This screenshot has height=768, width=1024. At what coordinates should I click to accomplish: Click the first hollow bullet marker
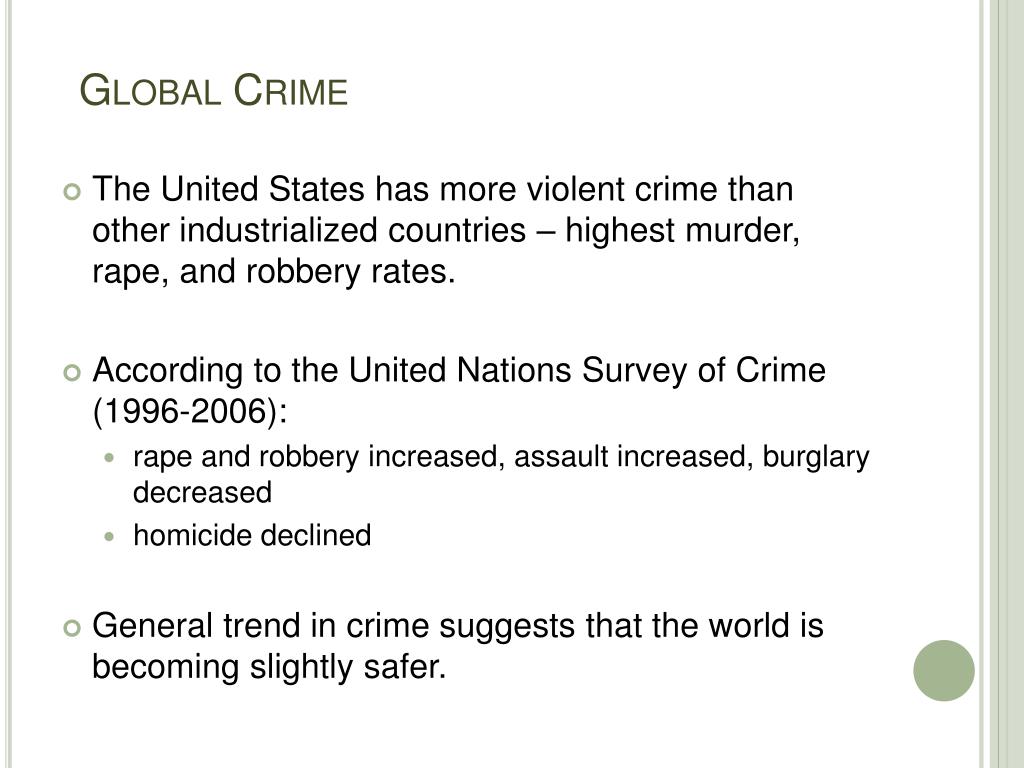(72, 192)
